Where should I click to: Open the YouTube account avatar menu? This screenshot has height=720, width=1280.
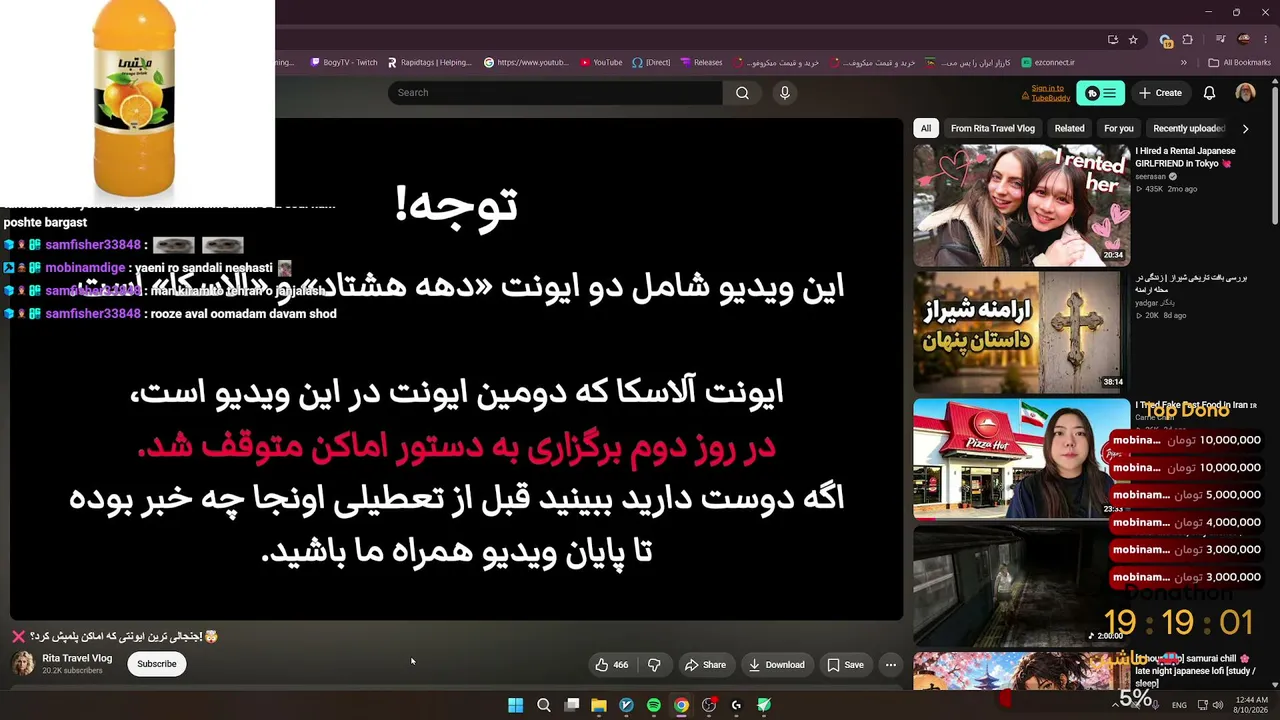(1245, 93)
